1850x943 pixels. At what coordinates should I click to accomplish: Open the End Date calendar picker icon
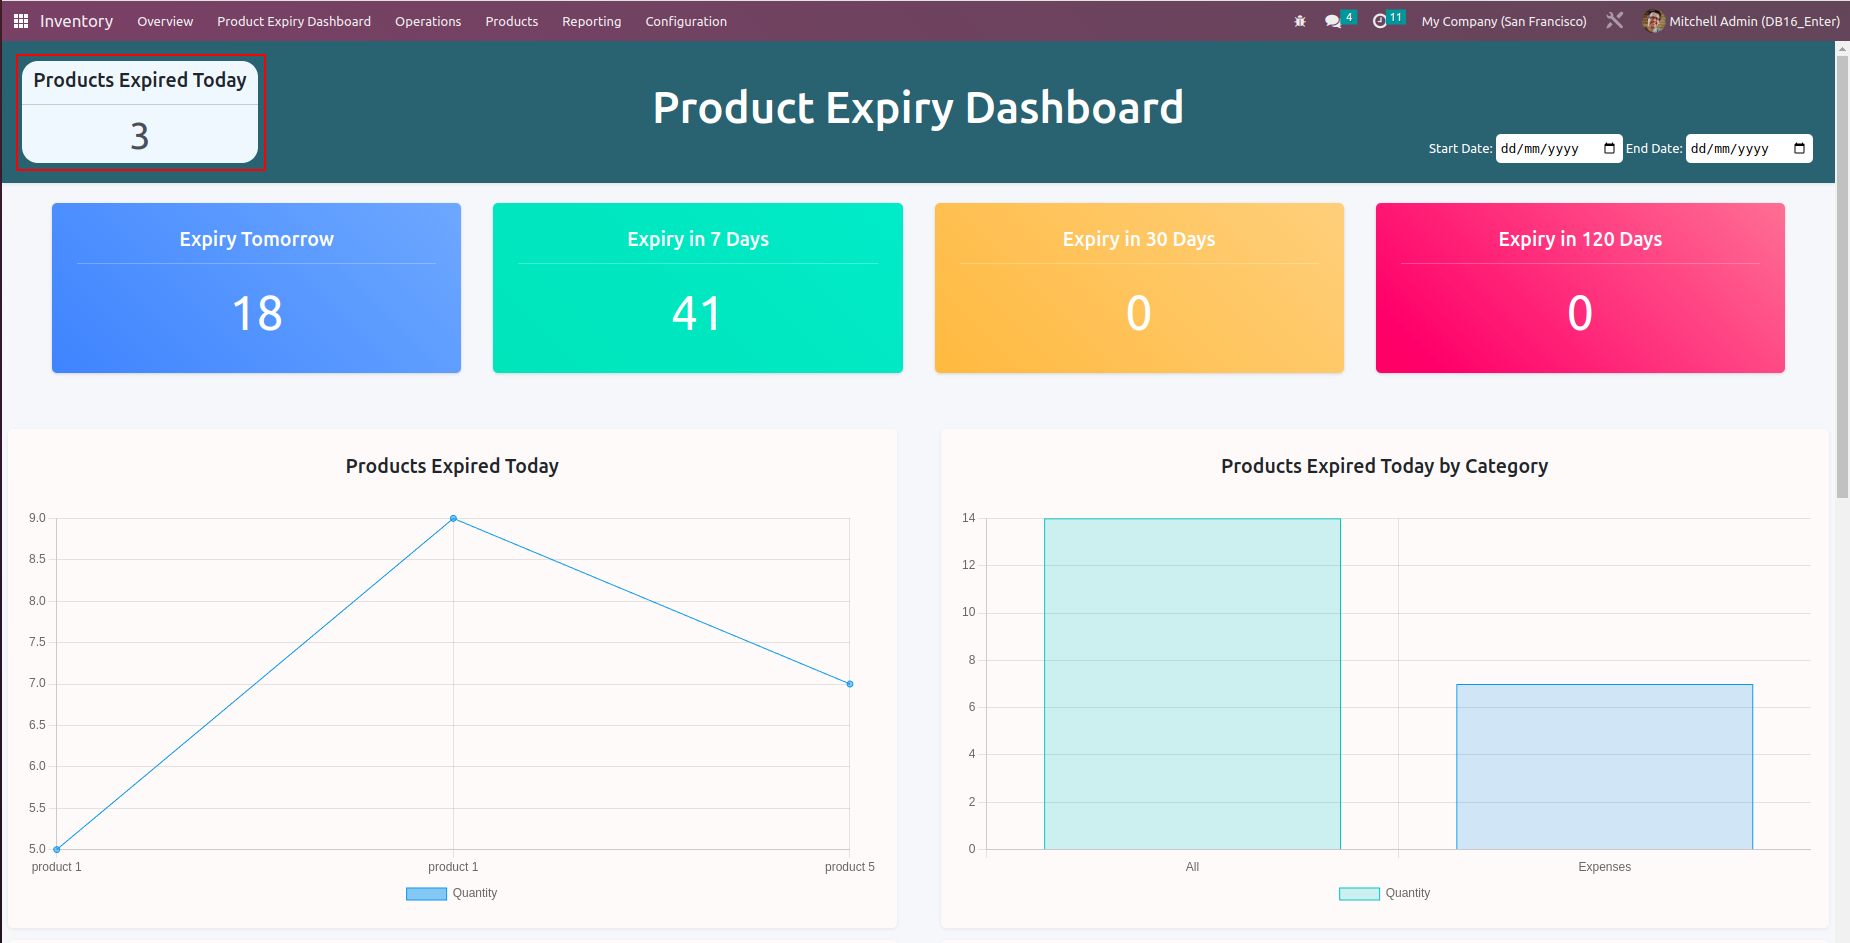point(1799,149)
